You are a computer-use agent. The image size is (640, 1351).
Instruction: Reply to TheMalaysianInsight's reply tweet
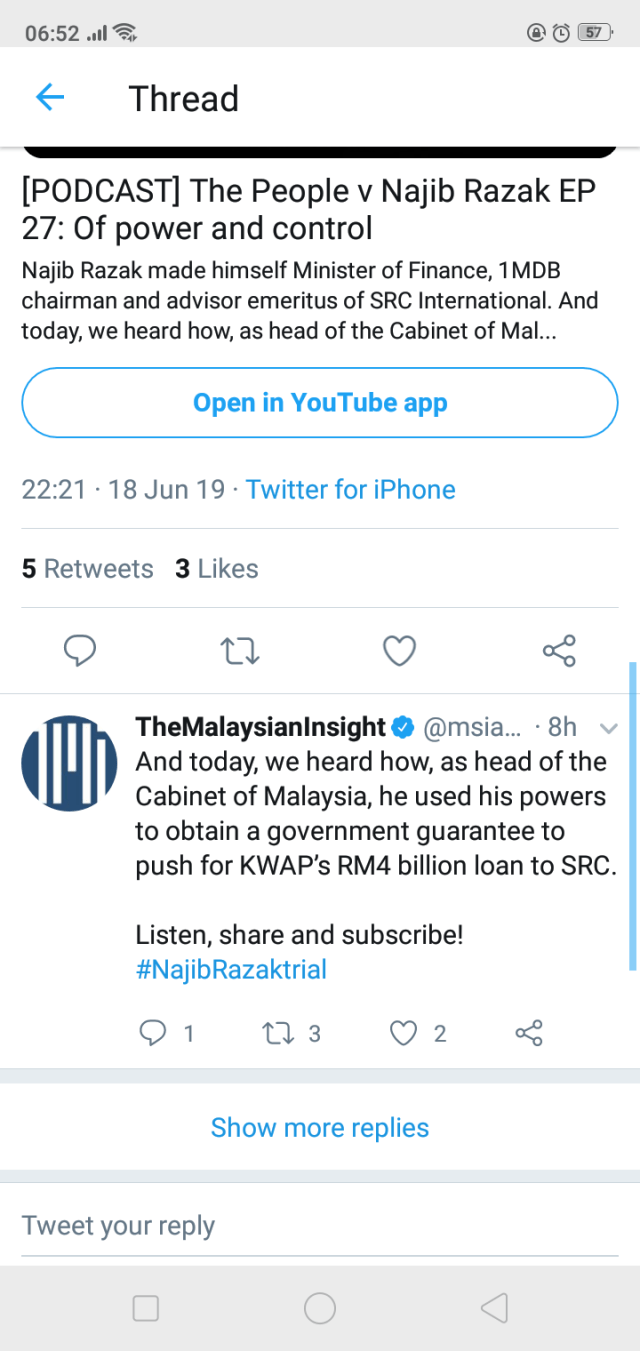152,1033
